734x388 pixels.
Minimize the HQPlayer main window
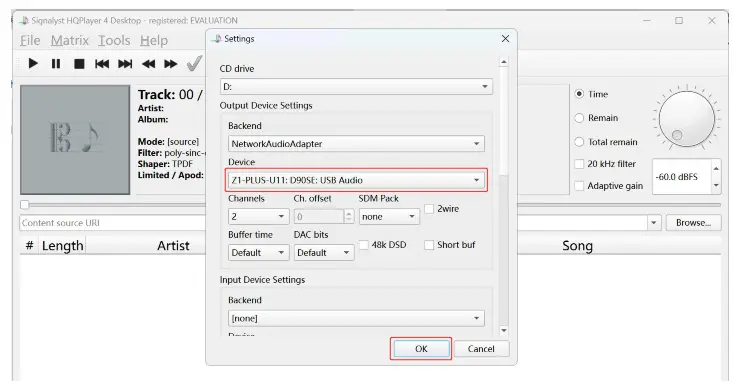pyautogui.click(x=647, y=21)
